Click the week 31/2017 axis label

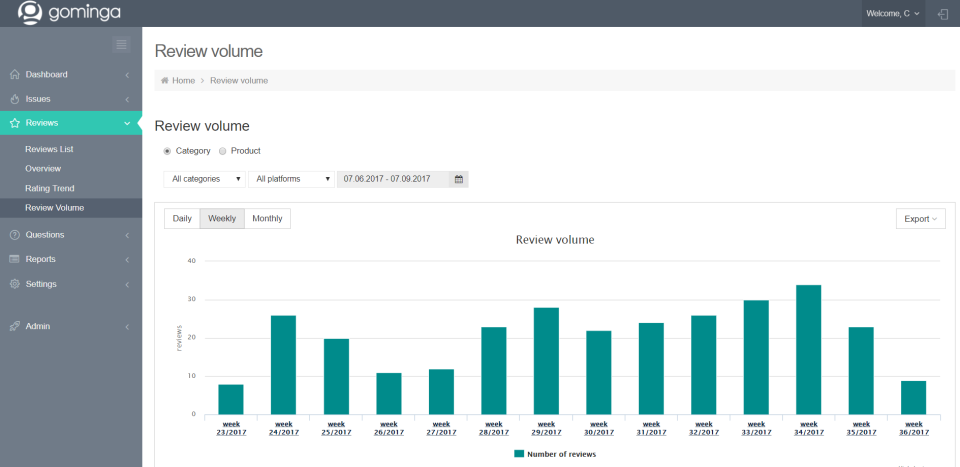click(x=651, y=428)
